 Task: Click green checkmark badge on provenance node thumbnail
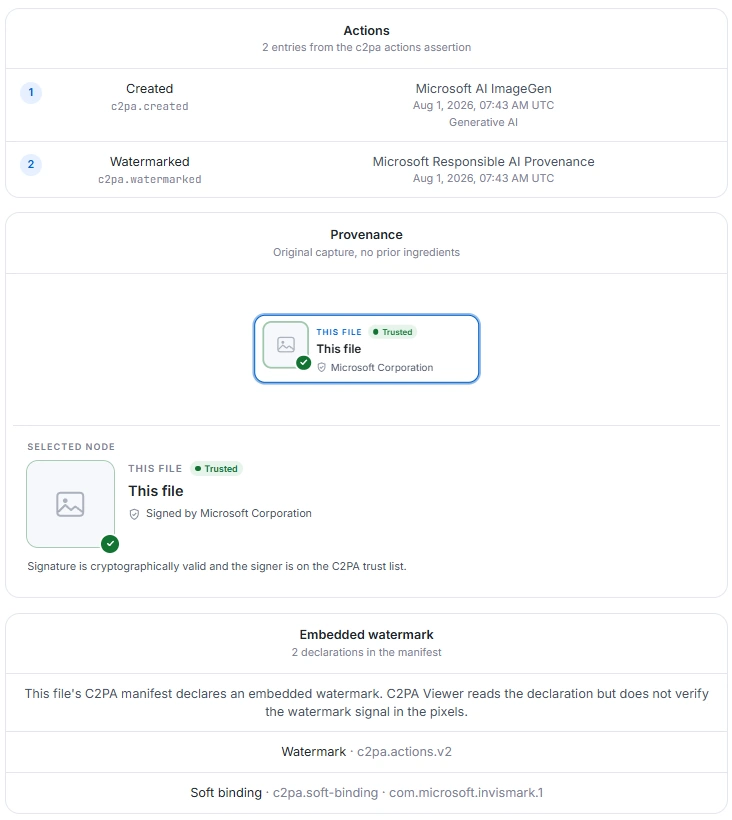[304, 362]
